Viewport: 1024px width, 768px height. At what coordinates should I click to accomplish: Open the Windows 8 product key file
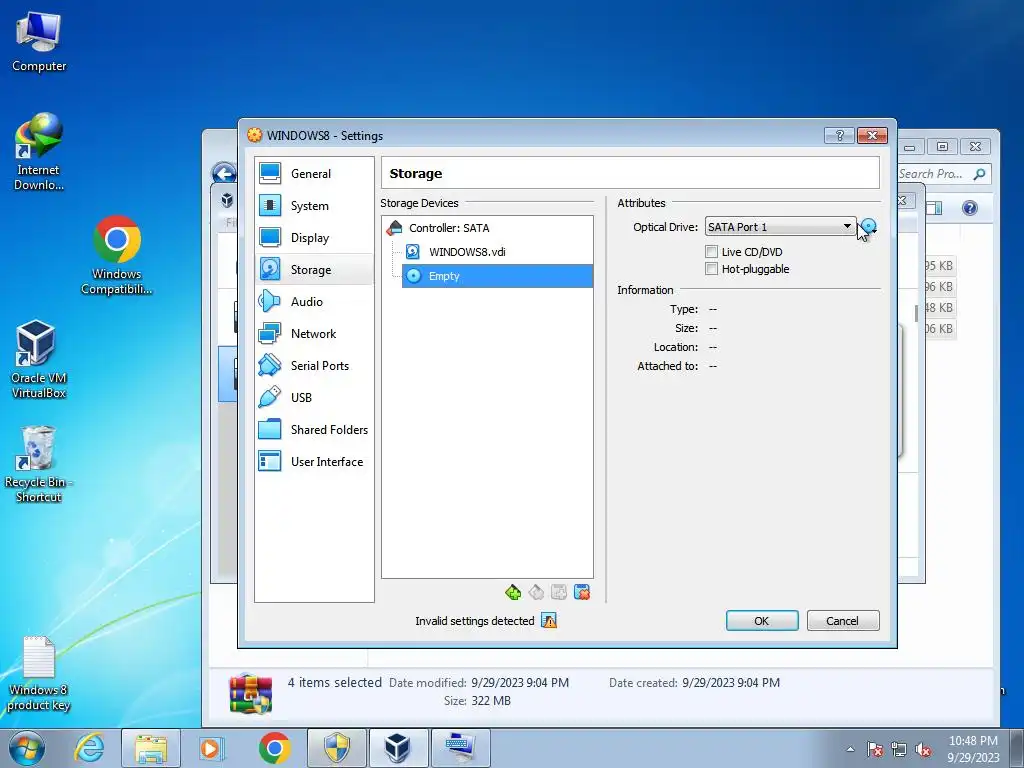[x=39, y=673]
